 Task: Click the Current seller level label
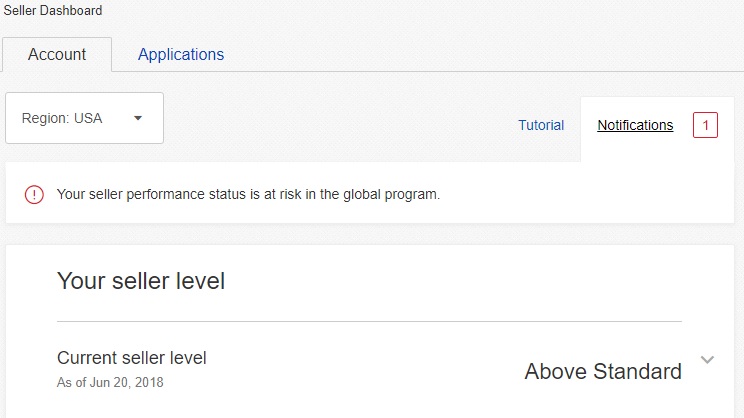point(131,358)
